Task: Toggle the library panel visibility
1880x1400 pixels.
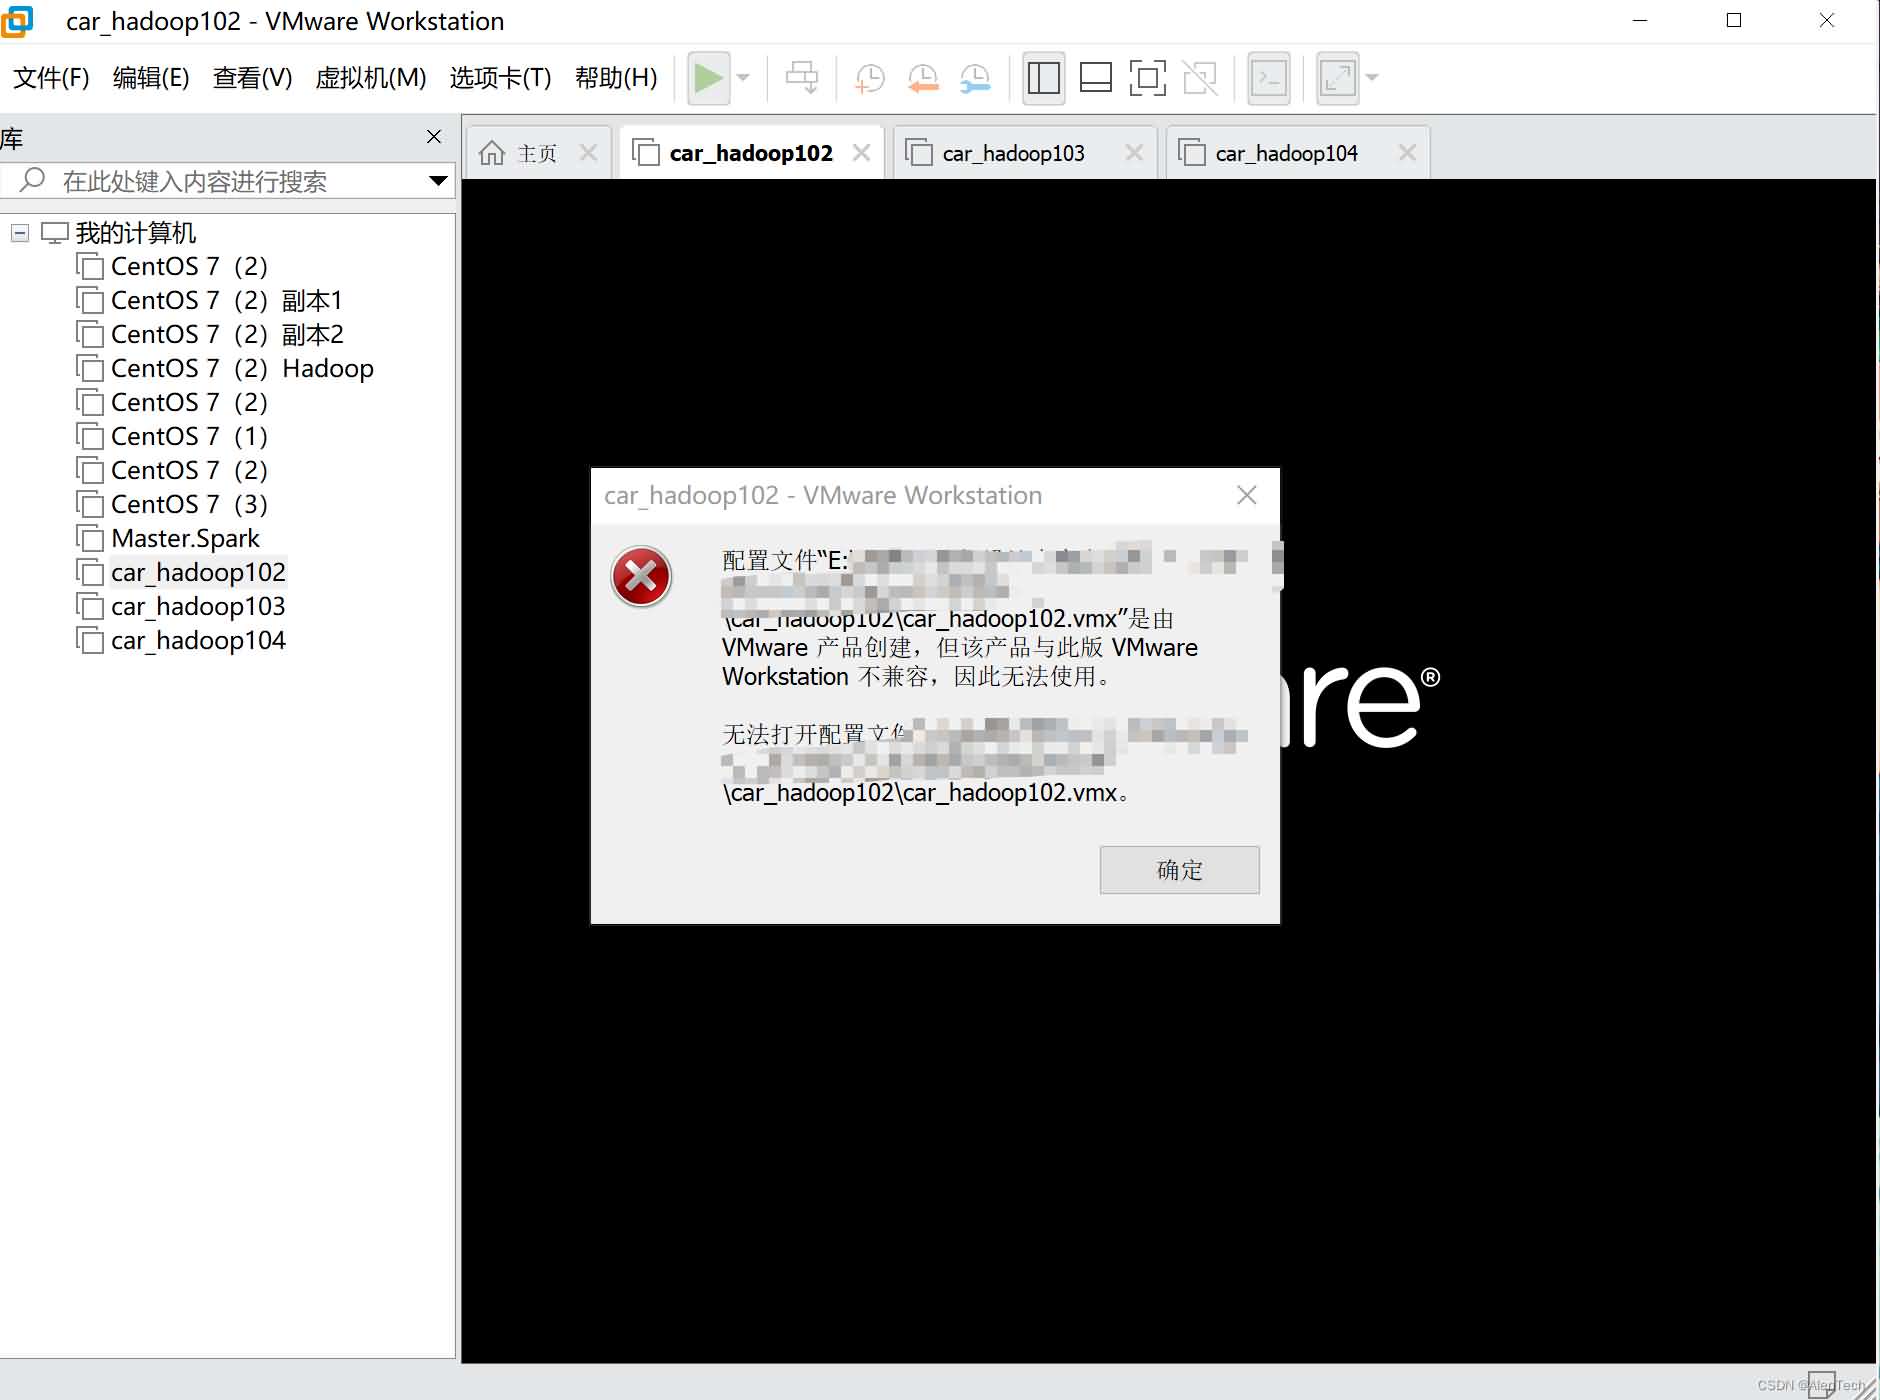Action: pos(1043,77)
